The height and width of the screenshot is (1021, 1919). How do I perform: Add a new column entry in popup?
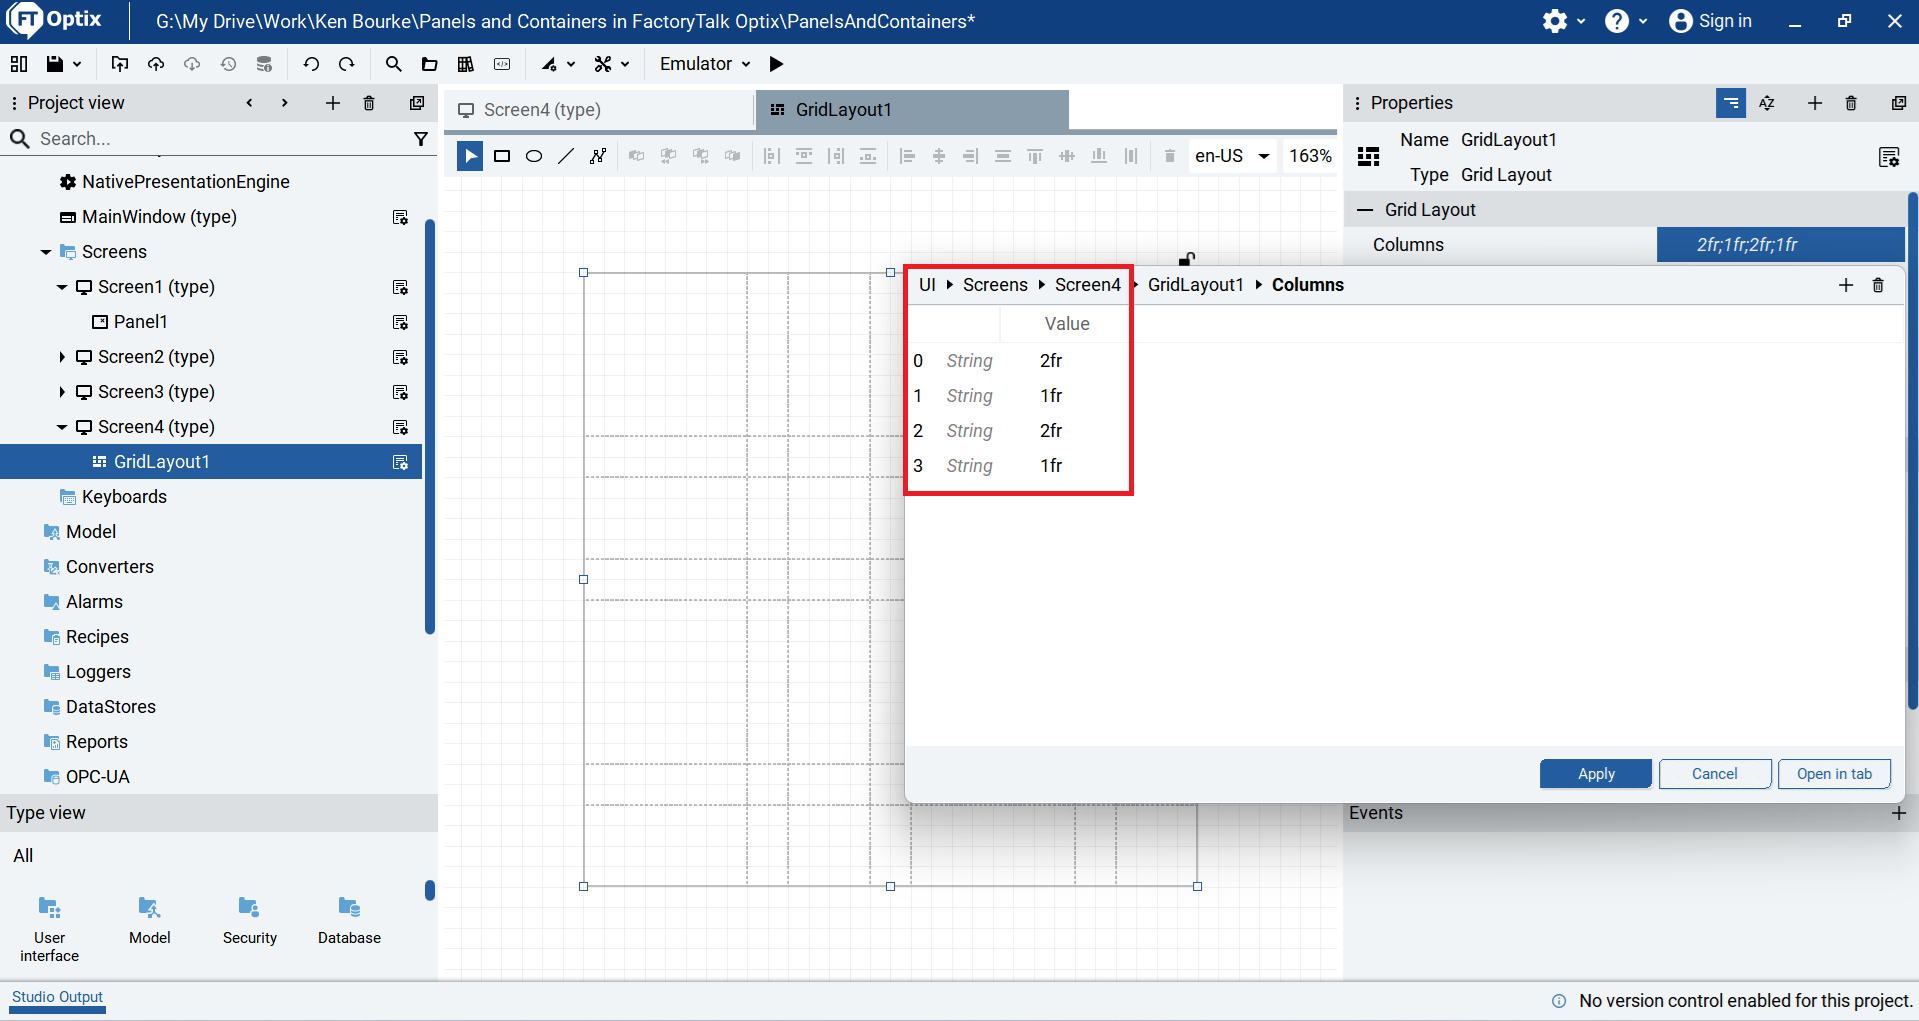(1846, 285)
